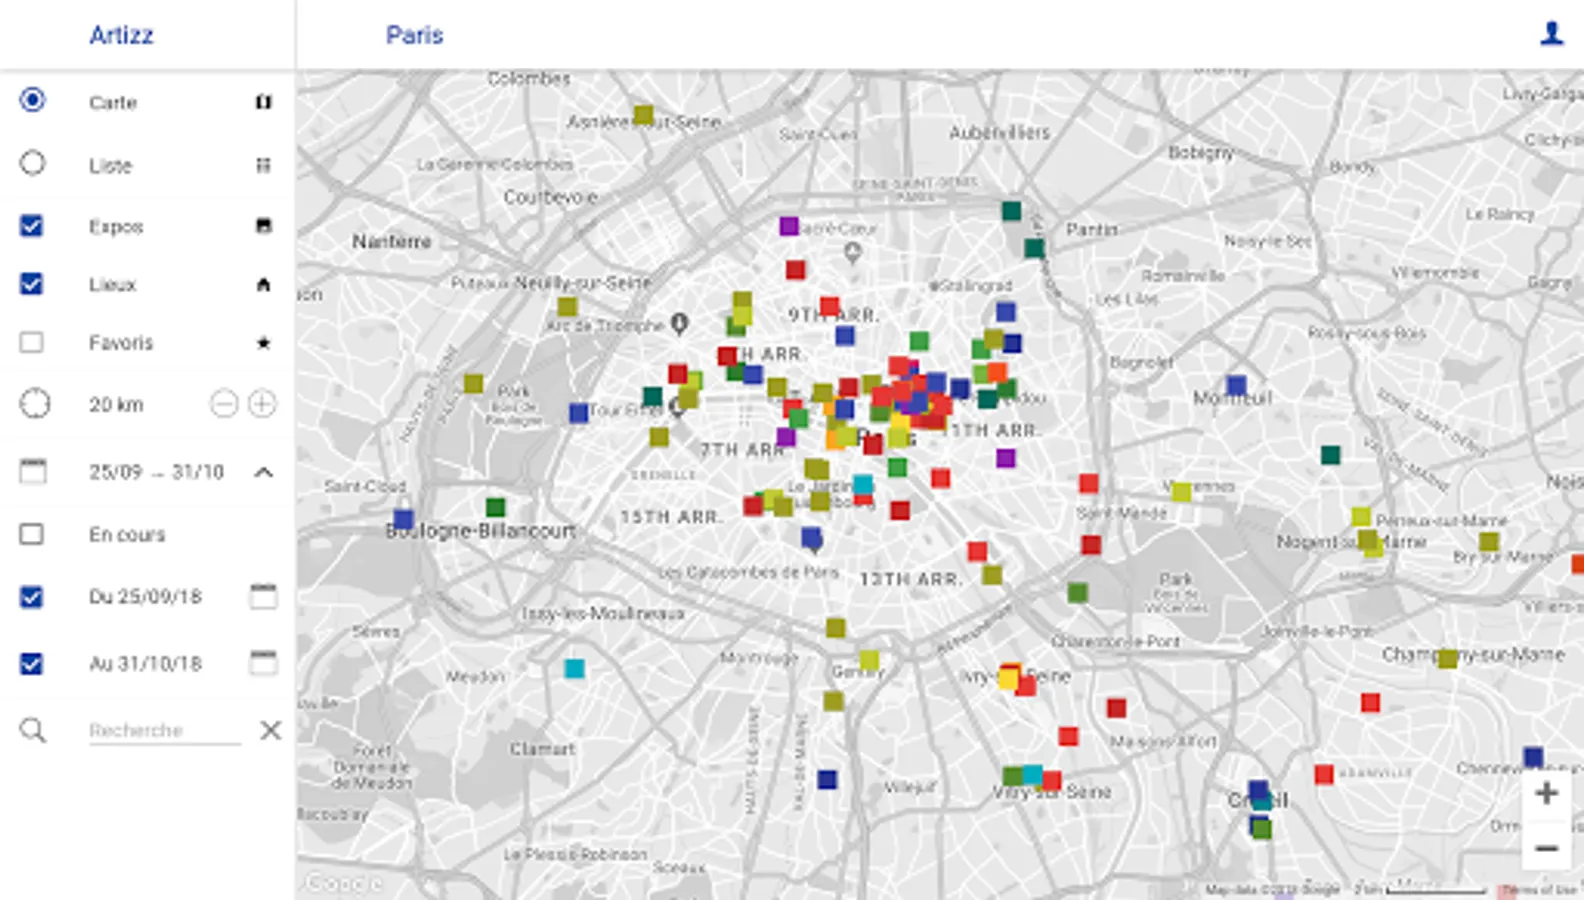Focus the Recherche search field
The image size is (1584, 900).
click(x=165, y=730)
